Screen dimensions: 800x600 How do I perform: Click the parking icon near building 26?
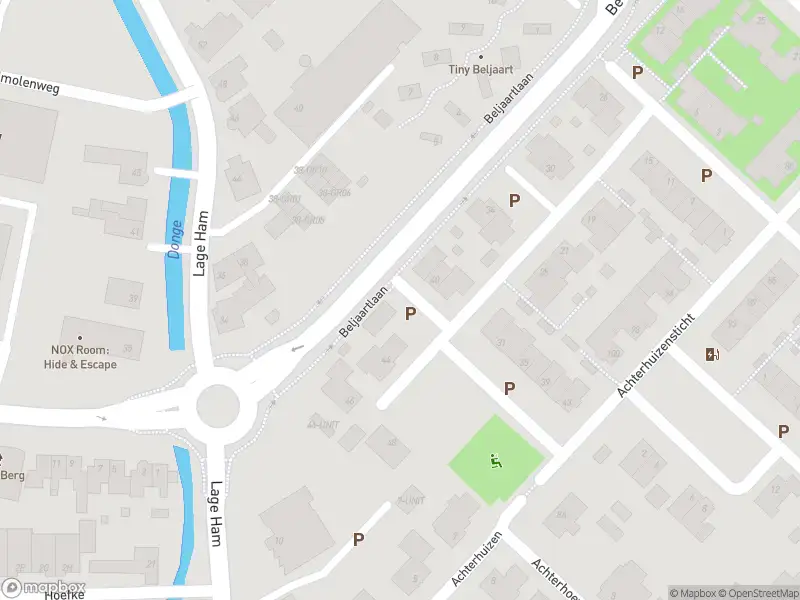(637, 72)
